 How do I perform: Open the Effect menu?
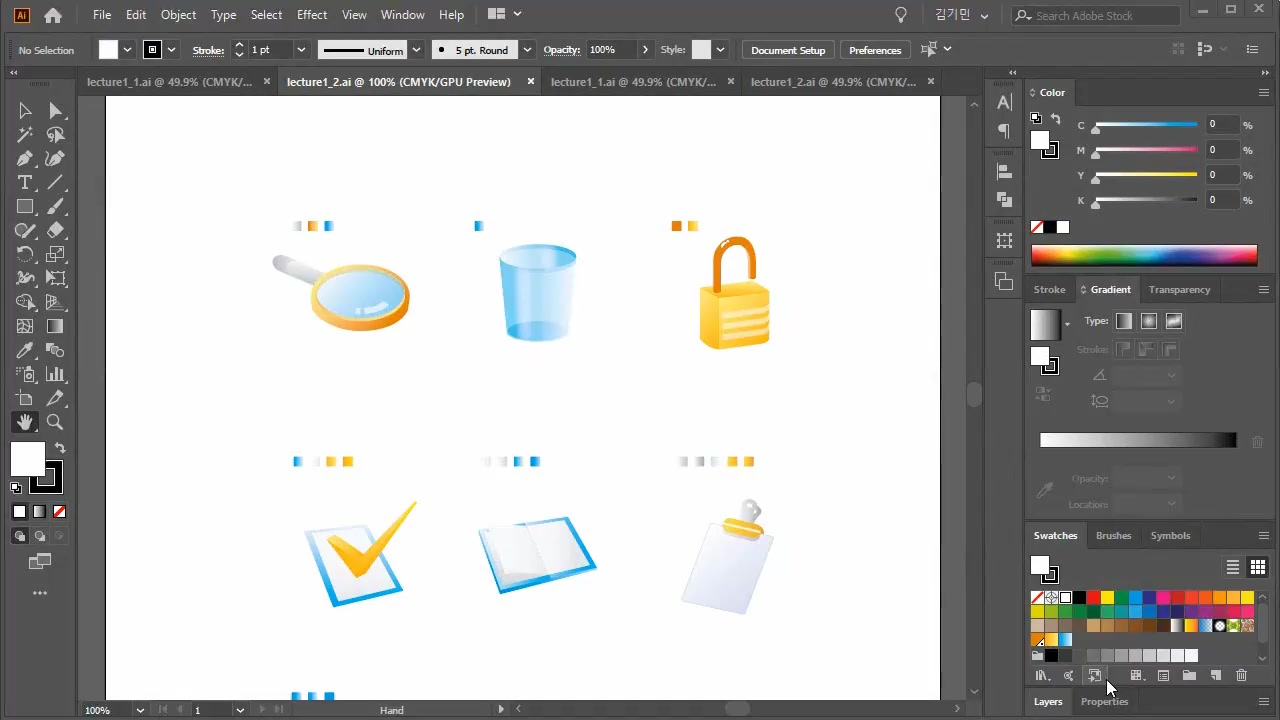pos(311,15)
